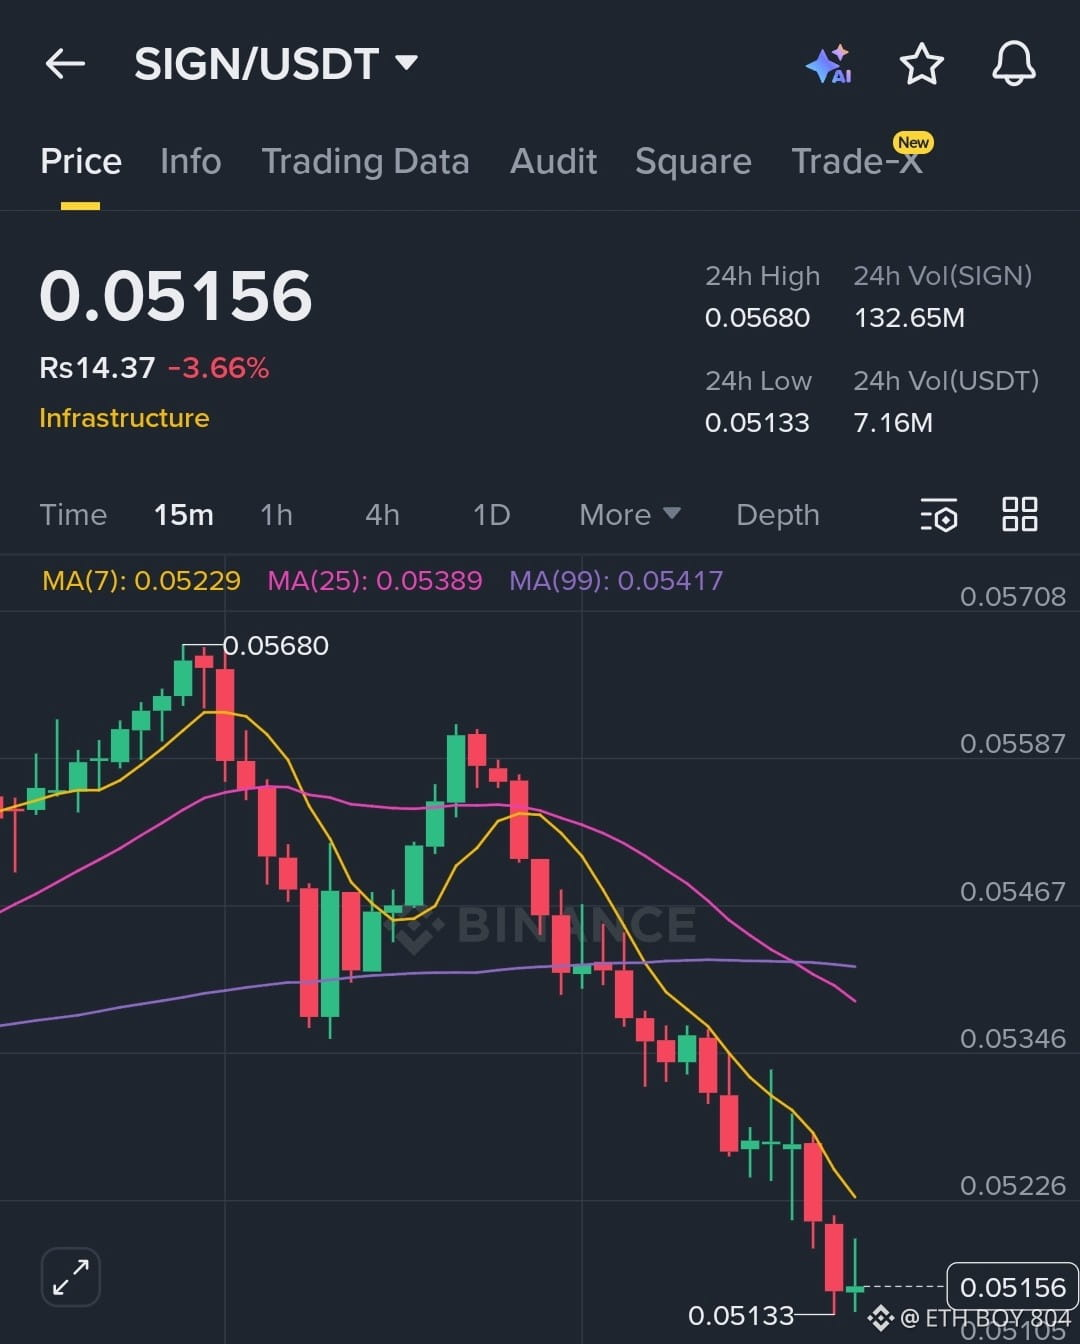
Task: Tap the back arrow icon
Action: [x=66, y=64]
